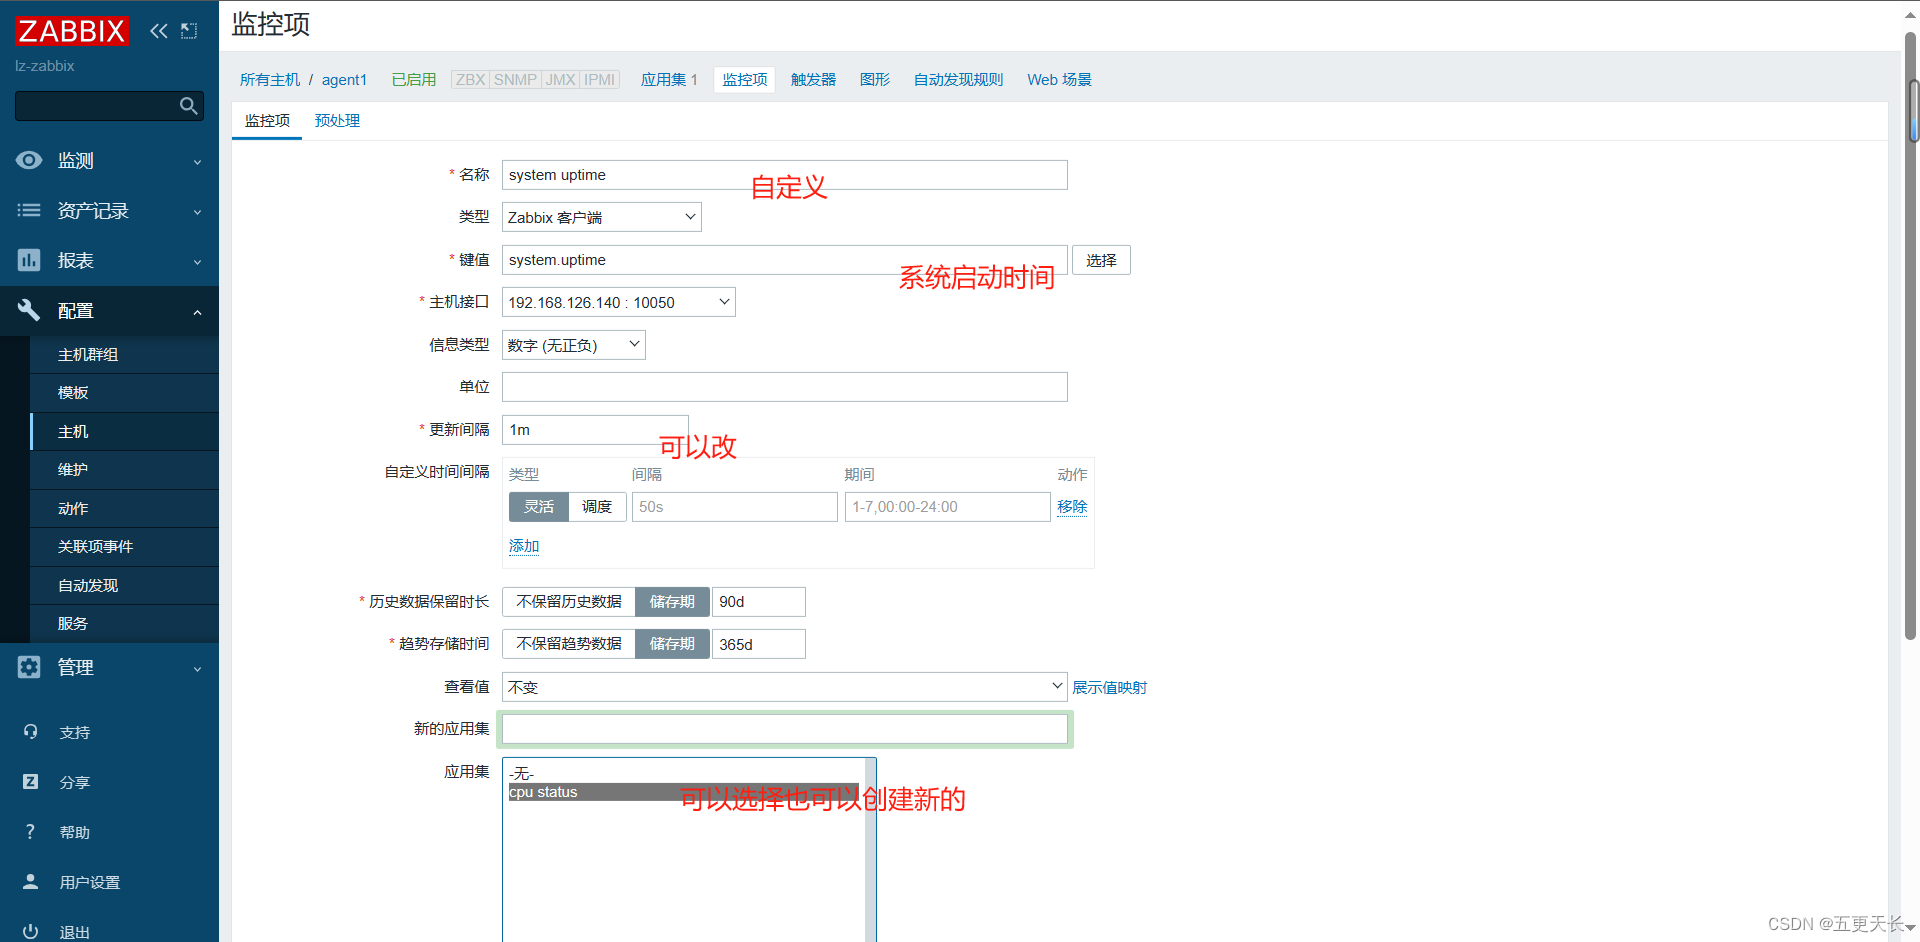
Task: Click the power logout icon
Action: coord(31,931)
